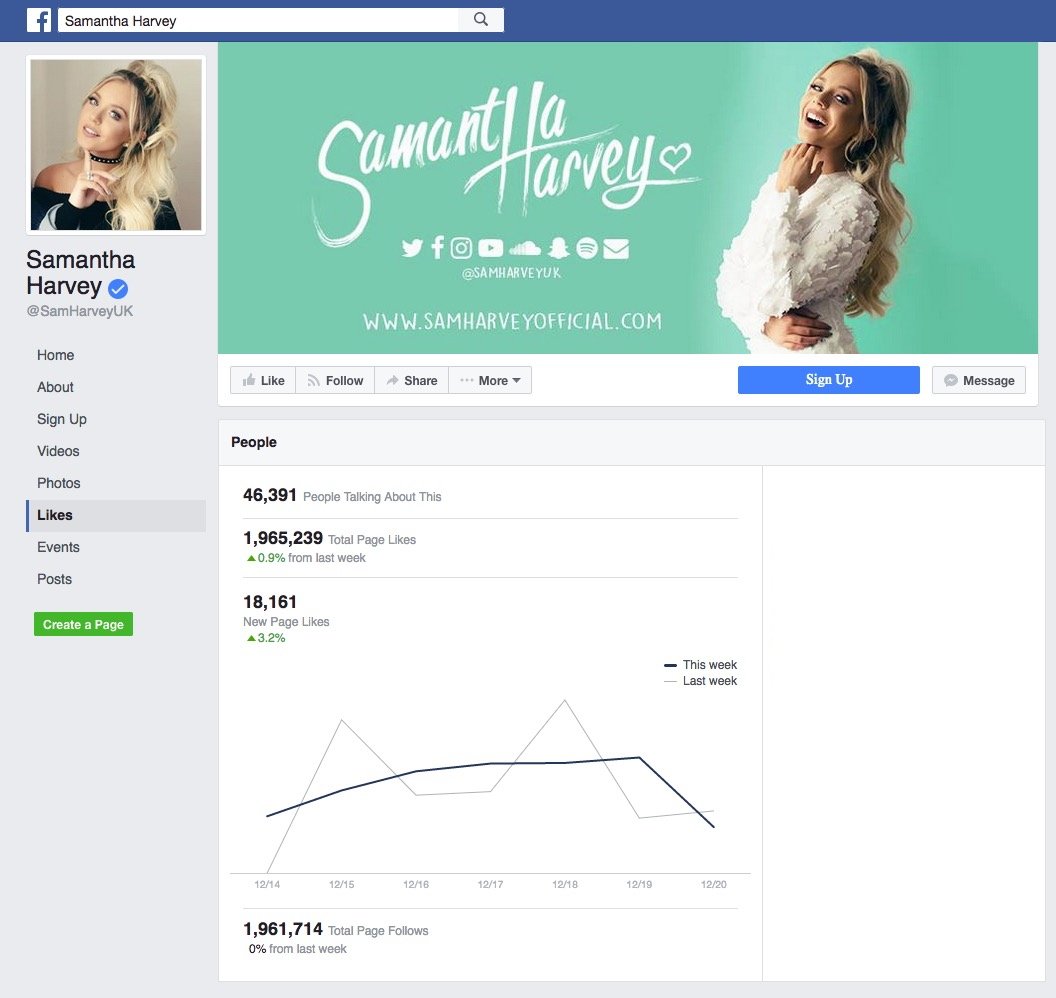Click the green Create a Page button

(84, 624)
